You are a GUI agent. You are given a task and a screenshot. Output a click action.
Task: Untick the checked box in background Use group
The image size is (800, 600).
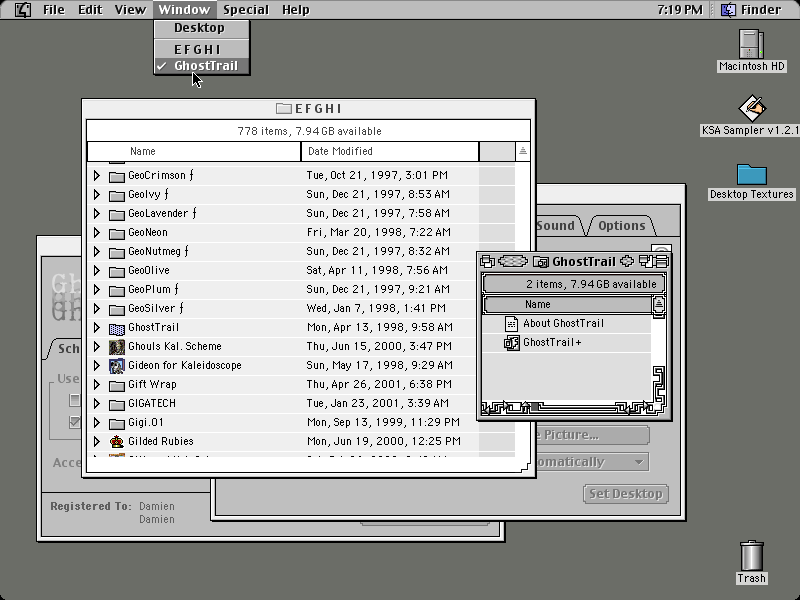tap(74, 422)
